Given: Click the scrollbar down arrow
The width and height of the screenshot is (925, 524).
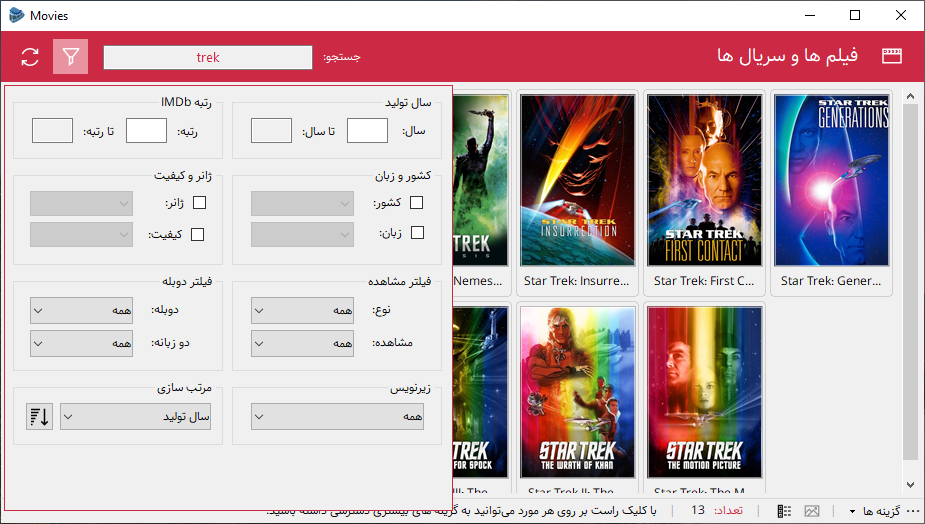Looking at the screenshot, I should click(910, 485).
